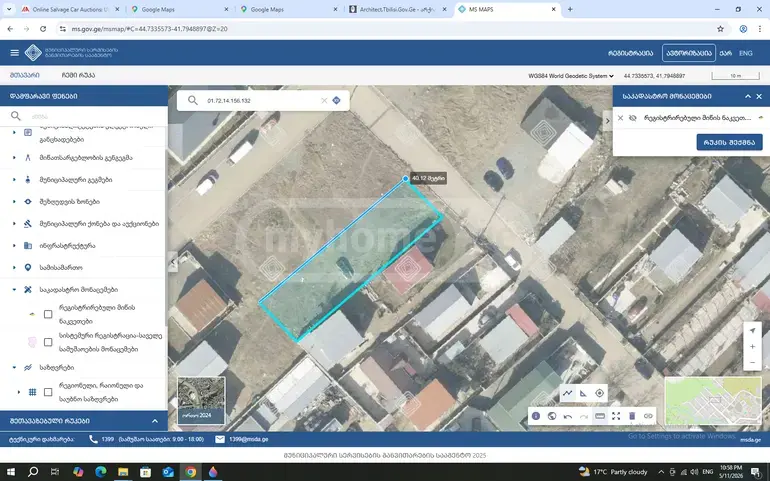770x481 pixels.
Task: Tick the regional borders layer checkbox
Action: point(48,392)
